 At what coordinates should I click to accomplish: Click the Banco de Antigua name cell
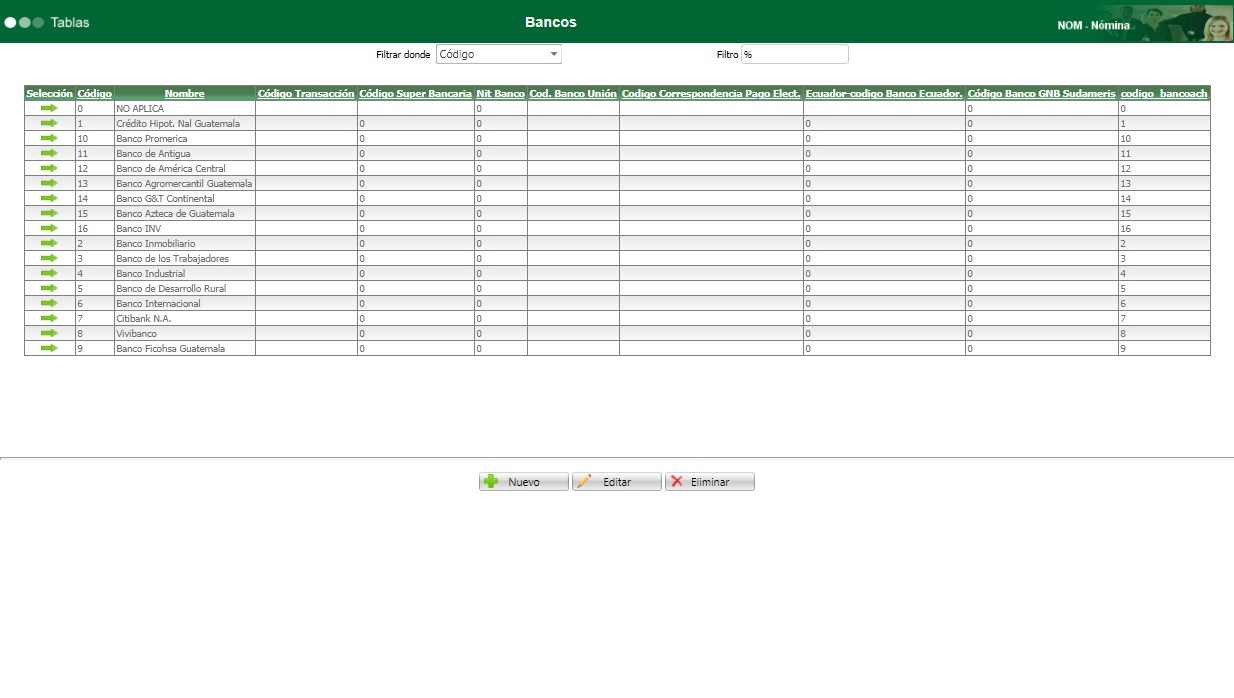[x=185, y=153]
